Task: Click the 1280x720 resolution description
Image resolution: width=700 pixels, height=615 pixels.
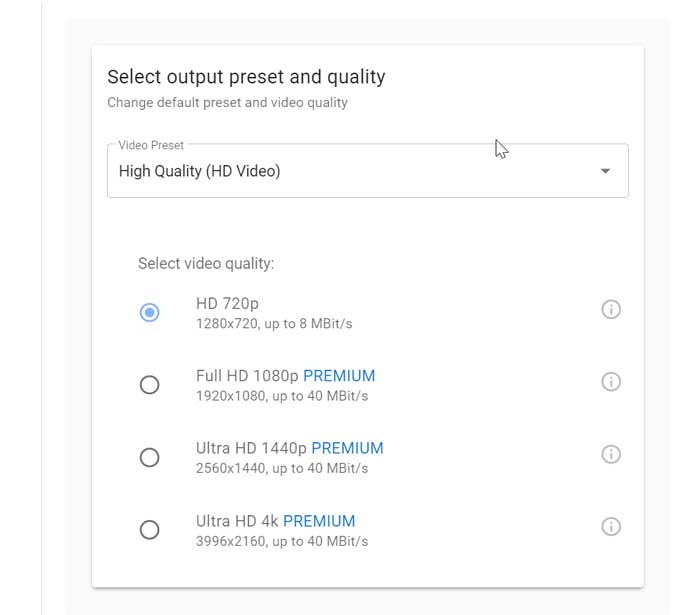Action: tap(274, 324)
